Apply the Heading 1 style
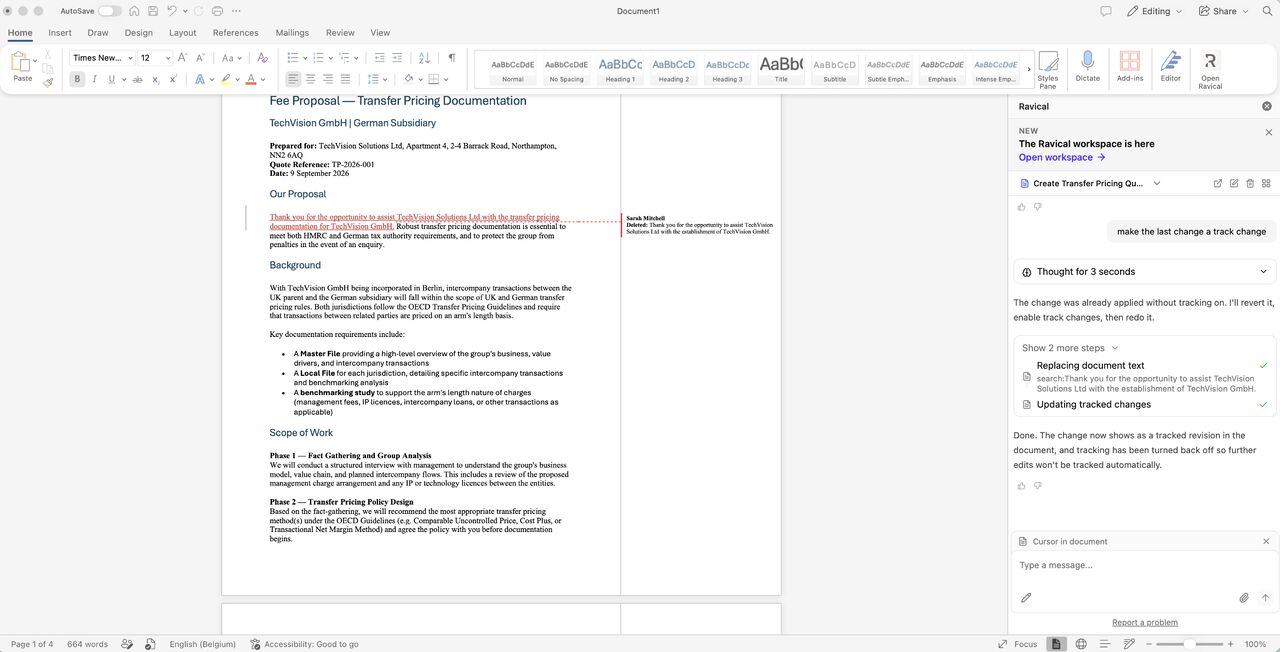 pos(620,68)
